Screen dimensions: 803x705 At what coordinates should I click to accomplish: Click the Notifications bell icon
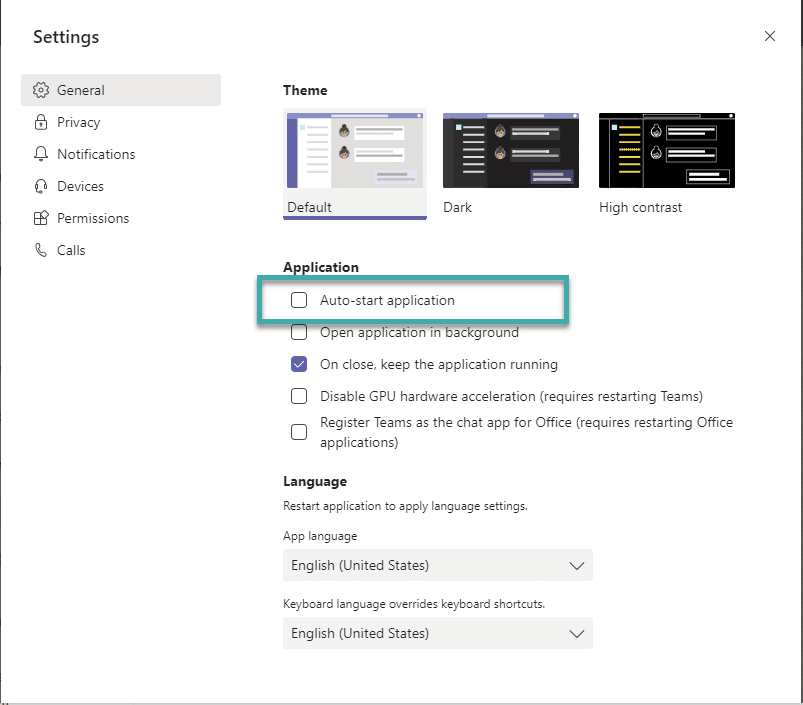(41, 154)
